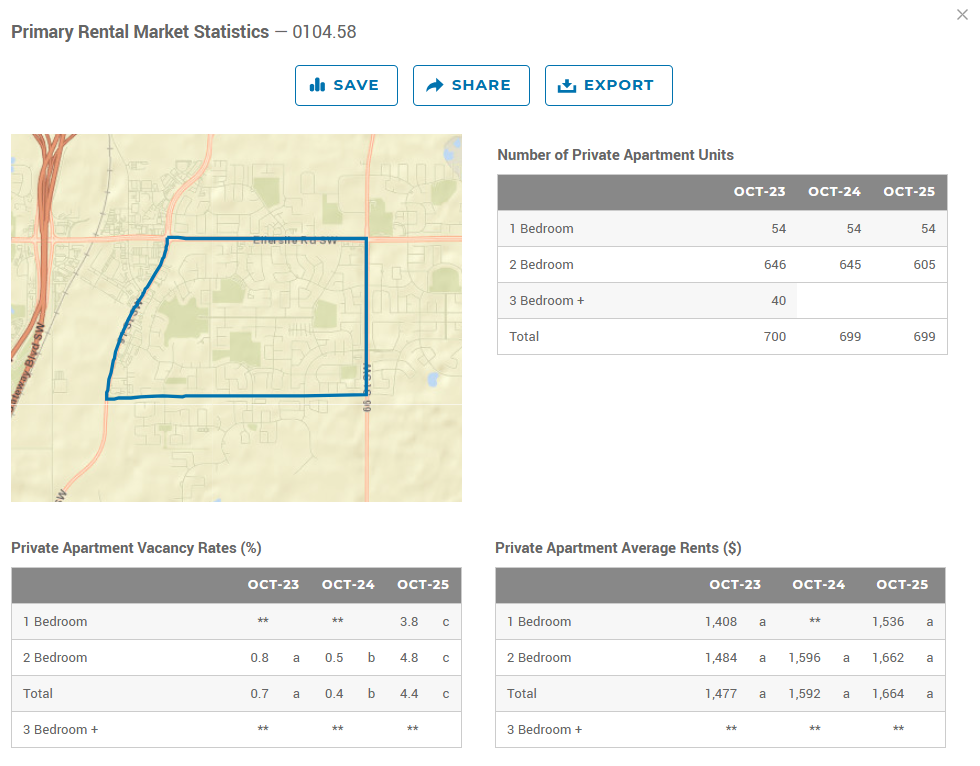This screenshot has width=980, height=766.
Task: Click the Total row label in Average Rents
Action: tap(523, 694)
